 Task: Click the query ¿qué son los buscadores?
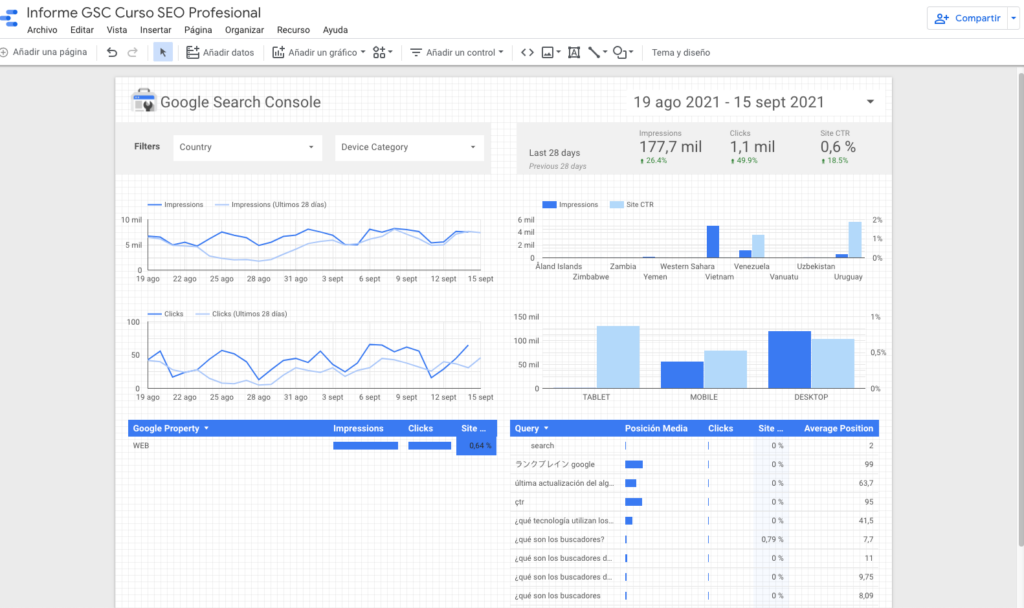pyautogui.click(x=559, y=539)
